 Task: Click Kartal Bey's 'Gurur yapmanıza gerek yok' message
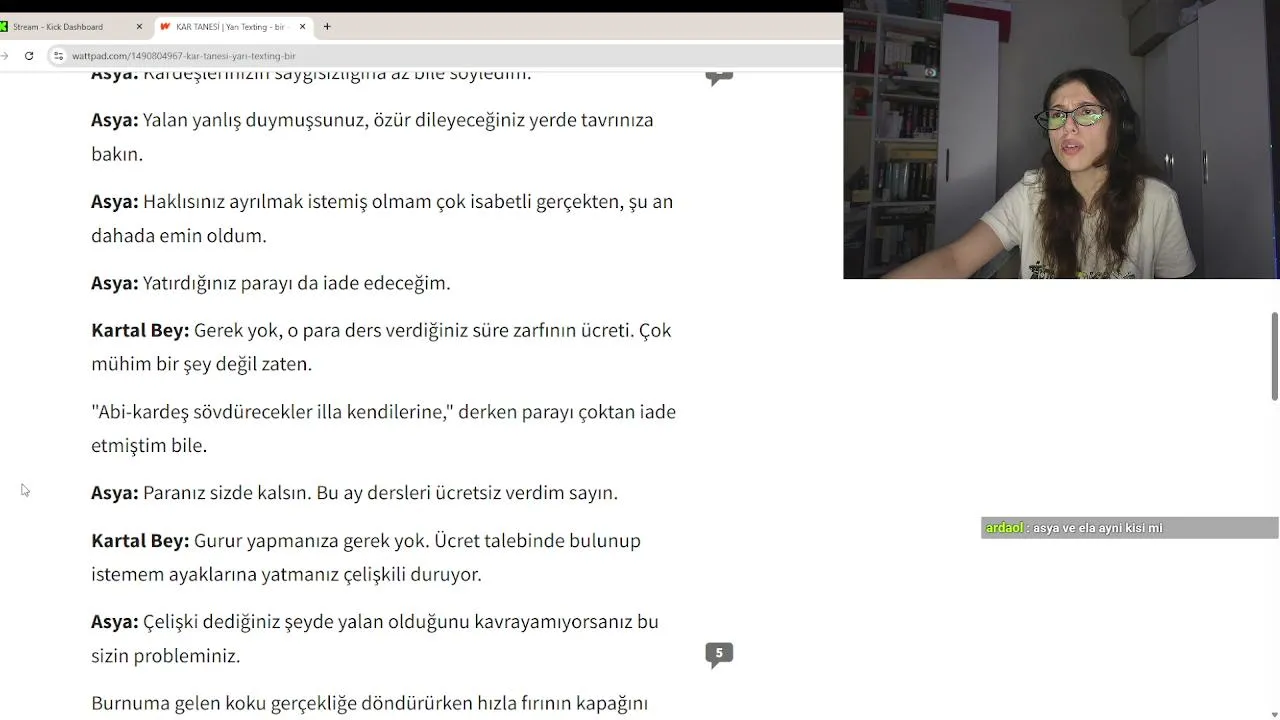(x=366, y=557)
